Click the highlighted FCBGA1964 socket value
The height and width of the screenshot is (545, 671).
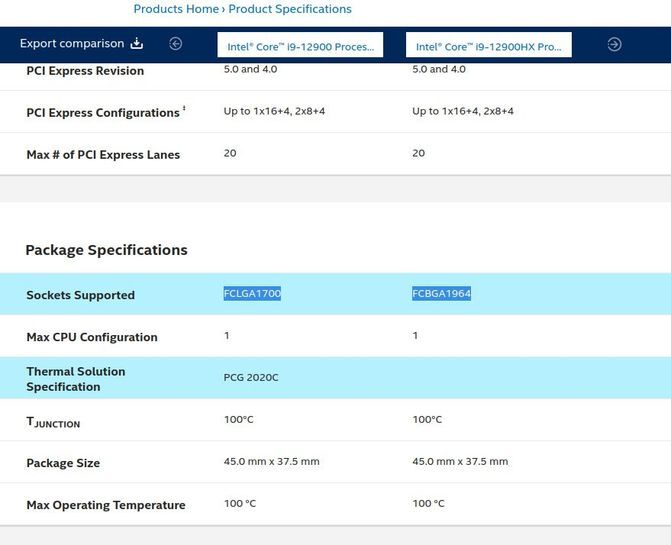tap(441, 293)
